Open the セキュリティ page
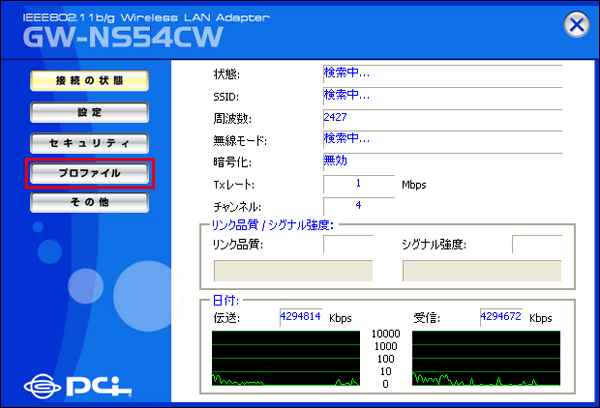Screen dimensions: 600x408 tap(89, 143)
